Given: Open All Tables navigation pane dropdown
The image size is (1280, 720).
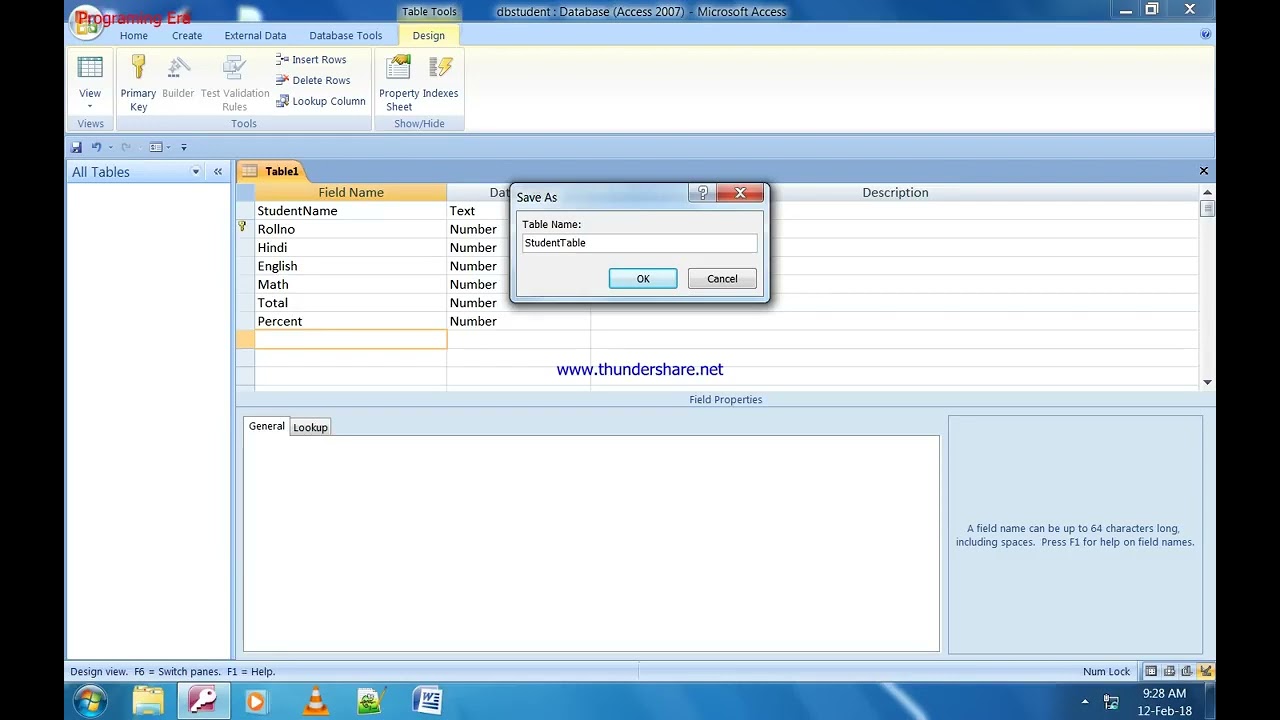Looking at the screenshot, I should [x=196, y=172].
